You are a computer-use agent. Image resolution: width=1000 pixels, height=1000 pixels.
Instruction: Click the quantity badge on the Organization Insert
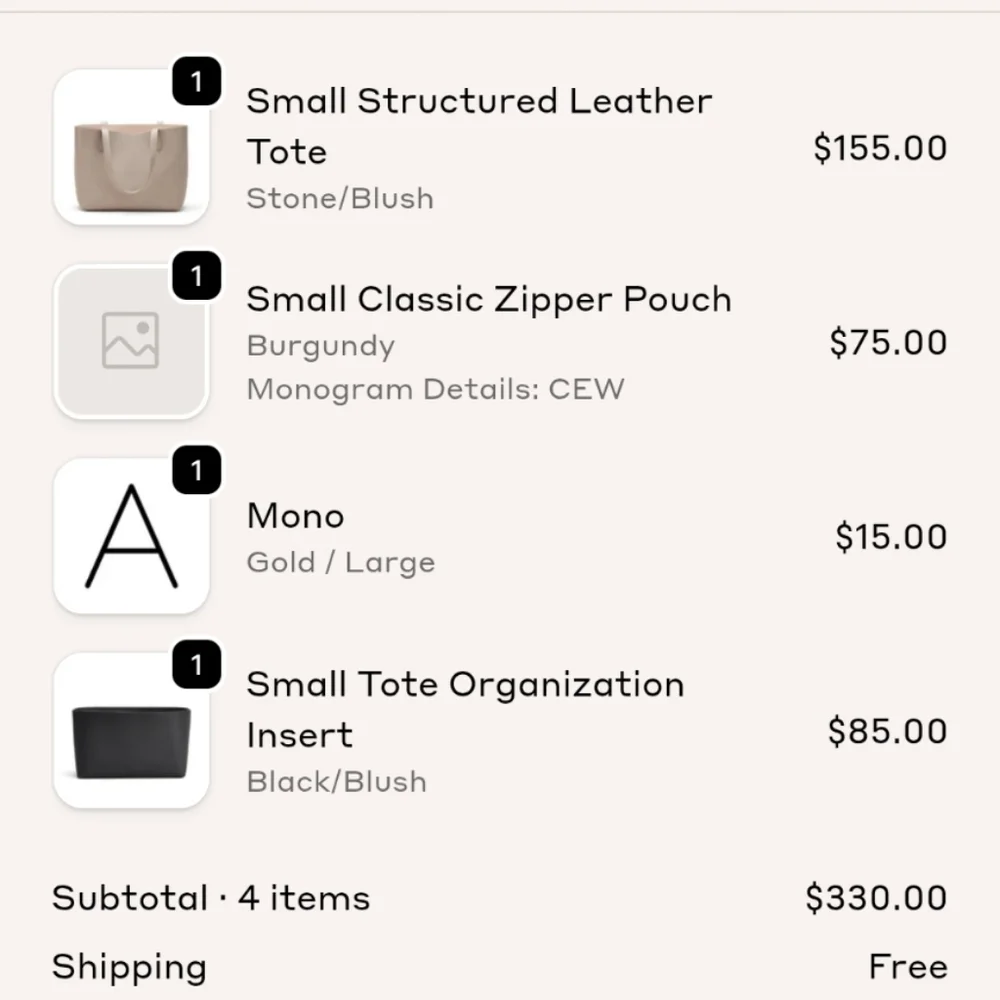[x=197, y=665]
